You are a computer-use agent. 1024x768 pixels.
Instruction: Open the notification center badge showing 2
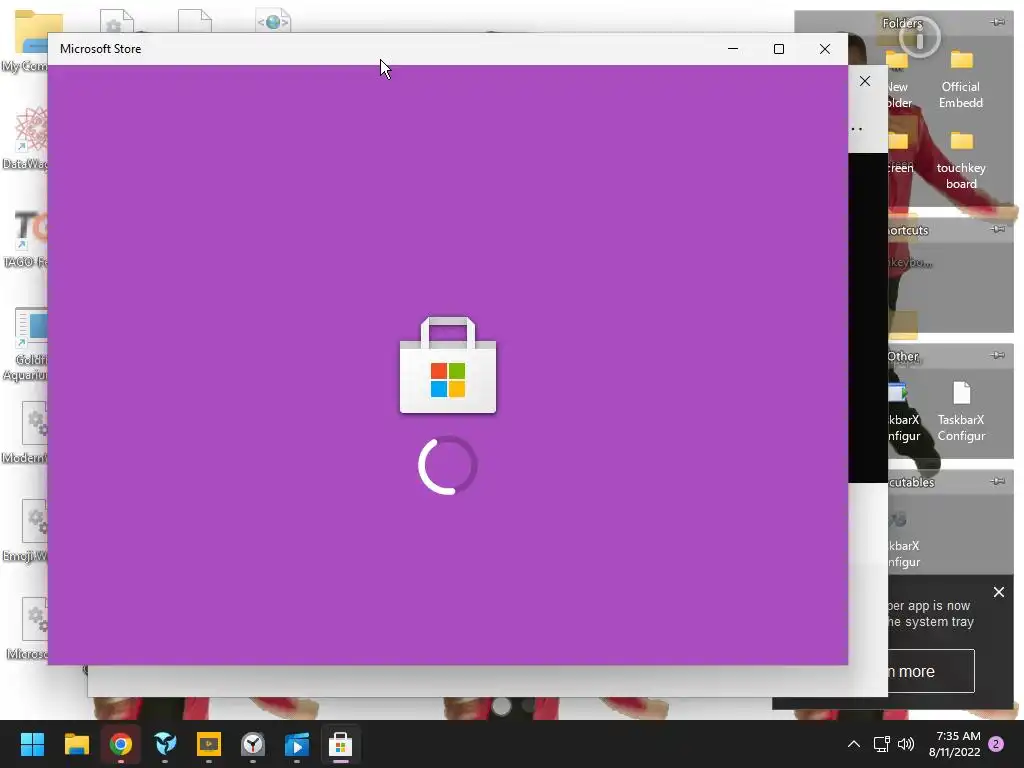996,744
